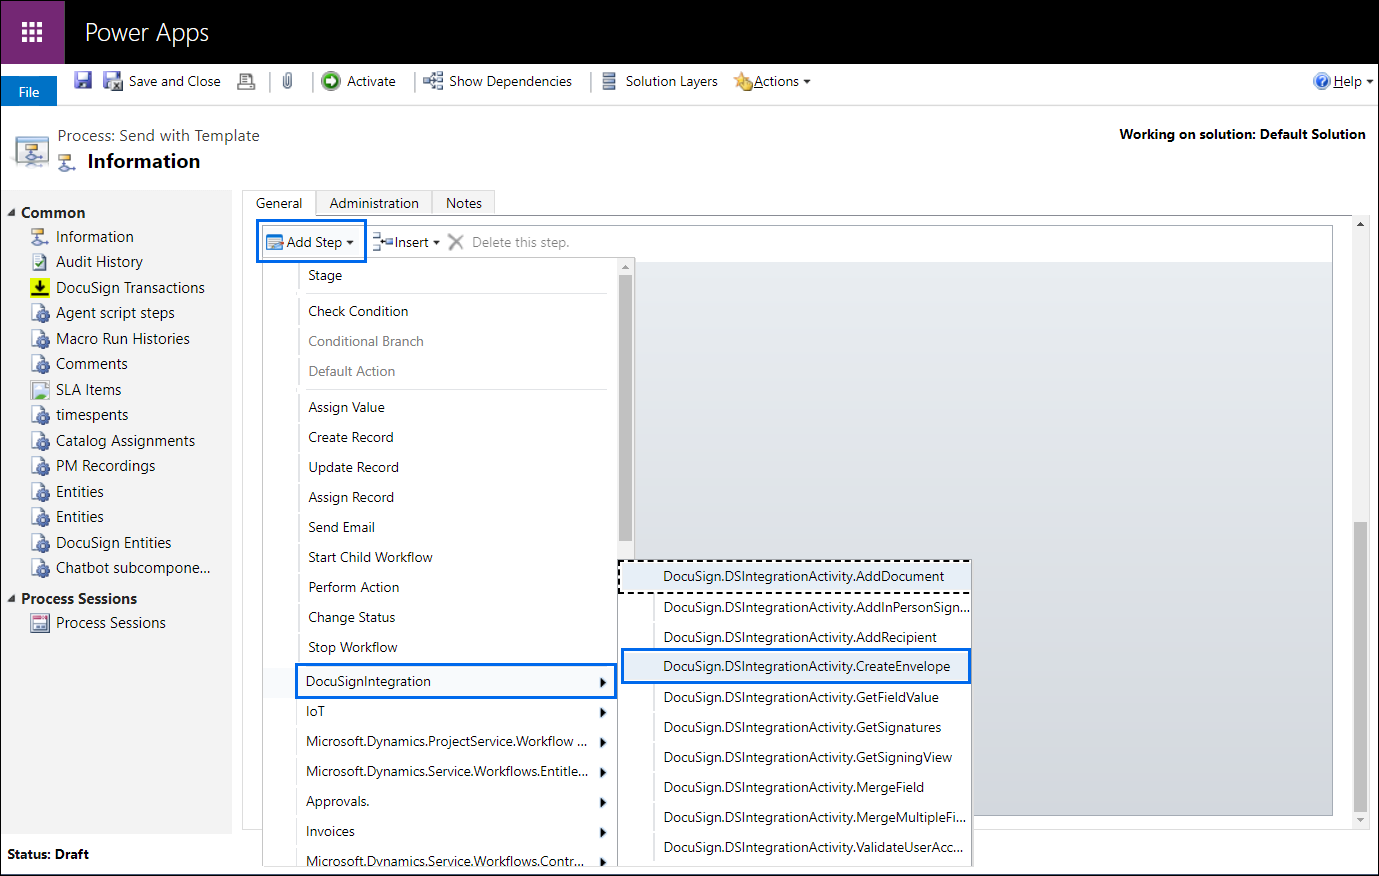Click the step menu vertical scrollbar
Screen dimensions: 1379x876
tap(625, 408)
